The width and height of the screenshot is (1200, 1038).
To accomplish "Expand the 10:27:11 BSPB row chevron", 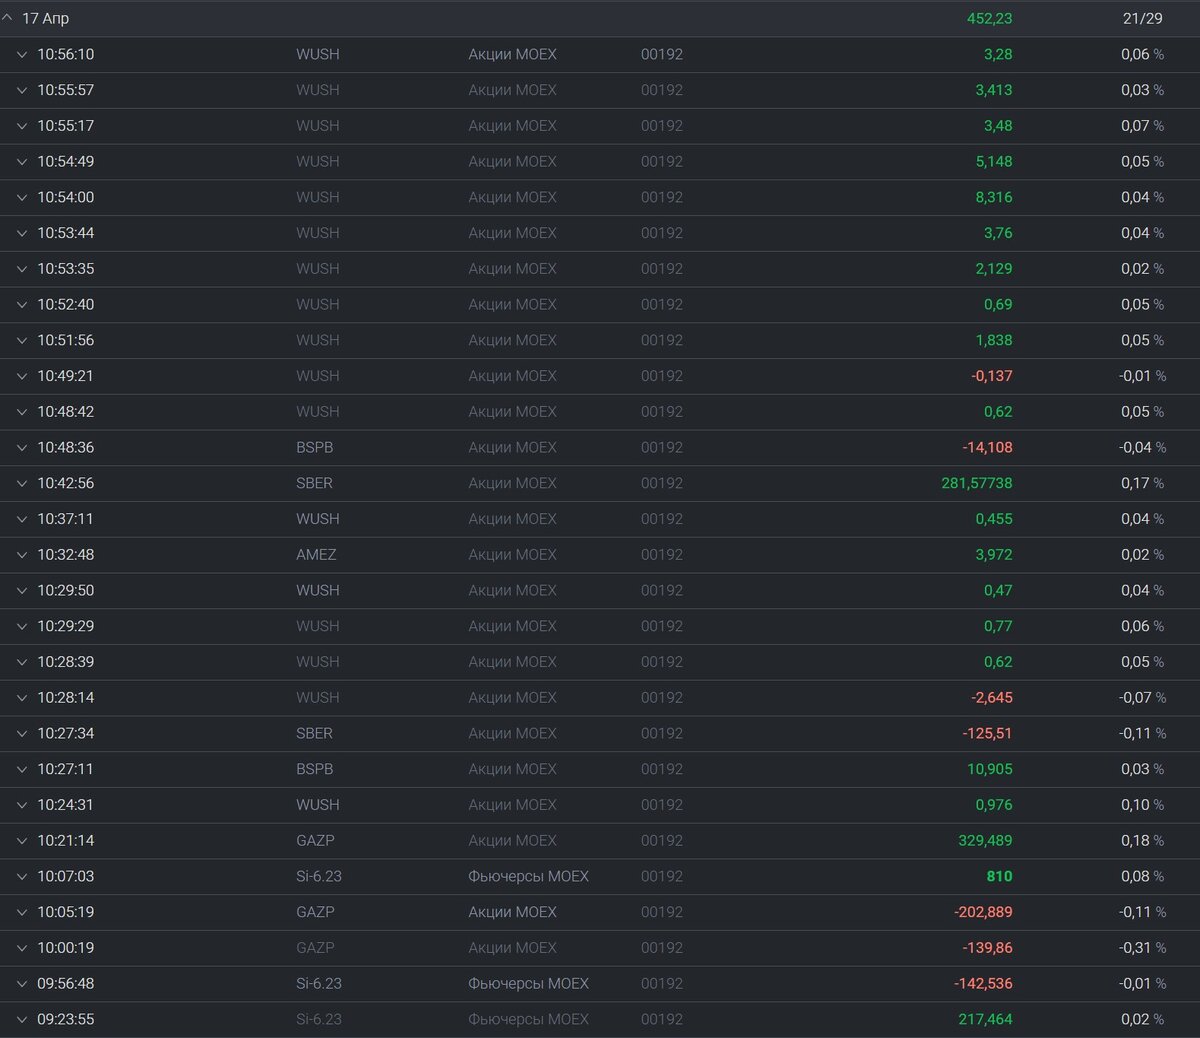I will (22, 769).
